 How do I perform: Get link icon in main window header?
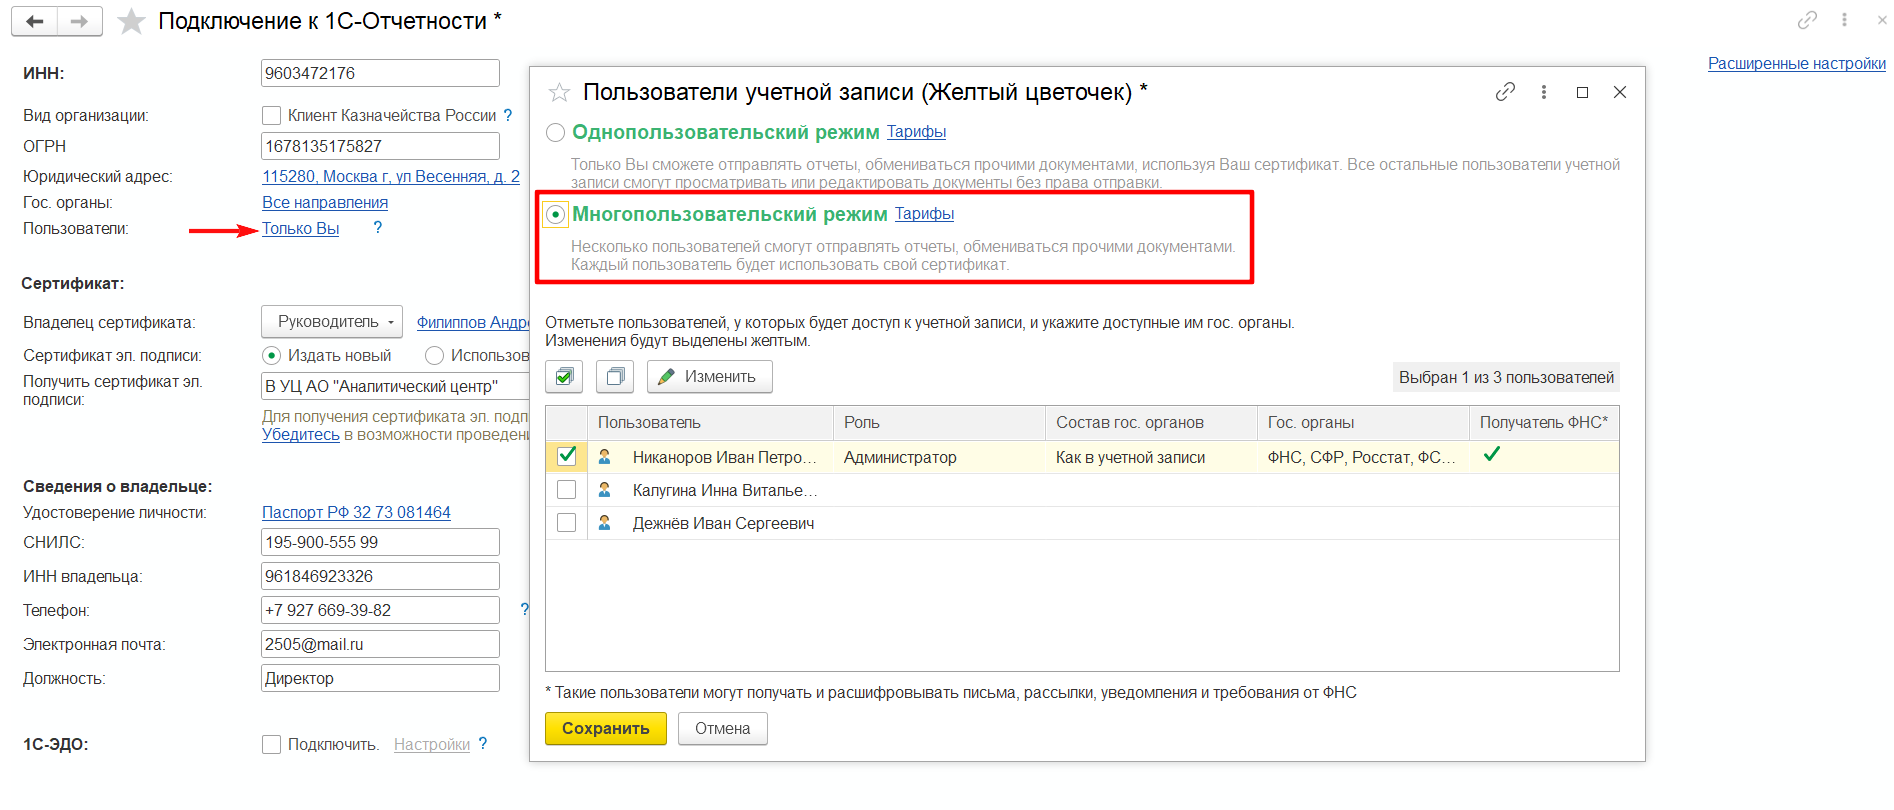coord(1807,20)
